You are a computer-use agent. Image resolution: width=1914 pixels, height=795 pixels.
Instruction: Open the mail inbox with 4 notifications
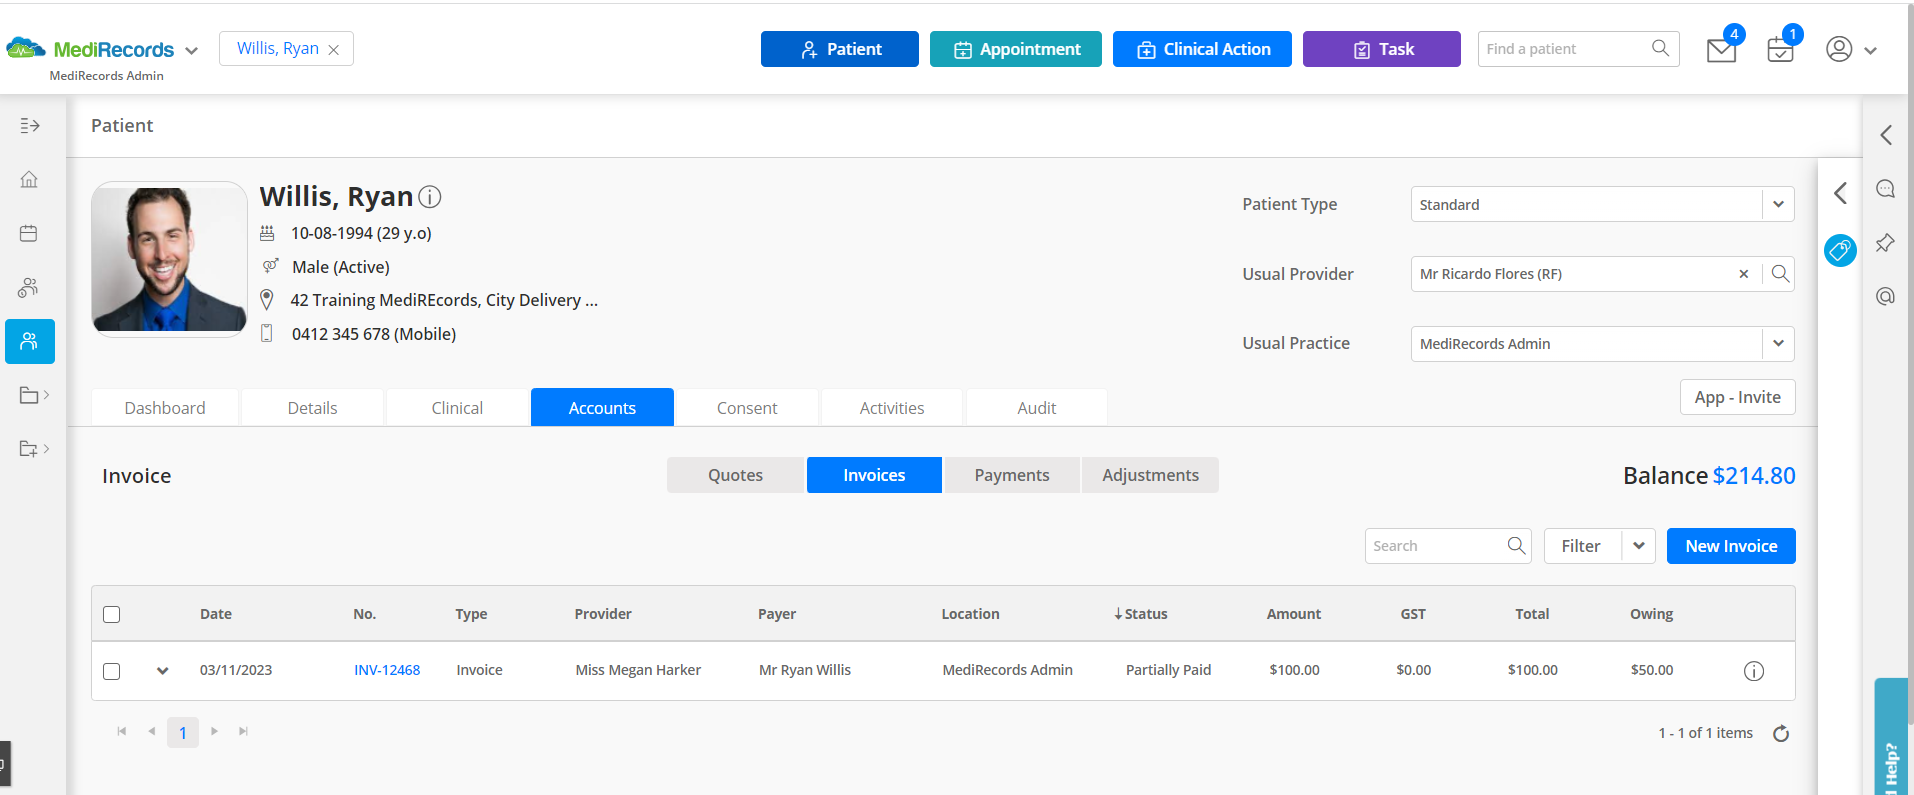1724,48
